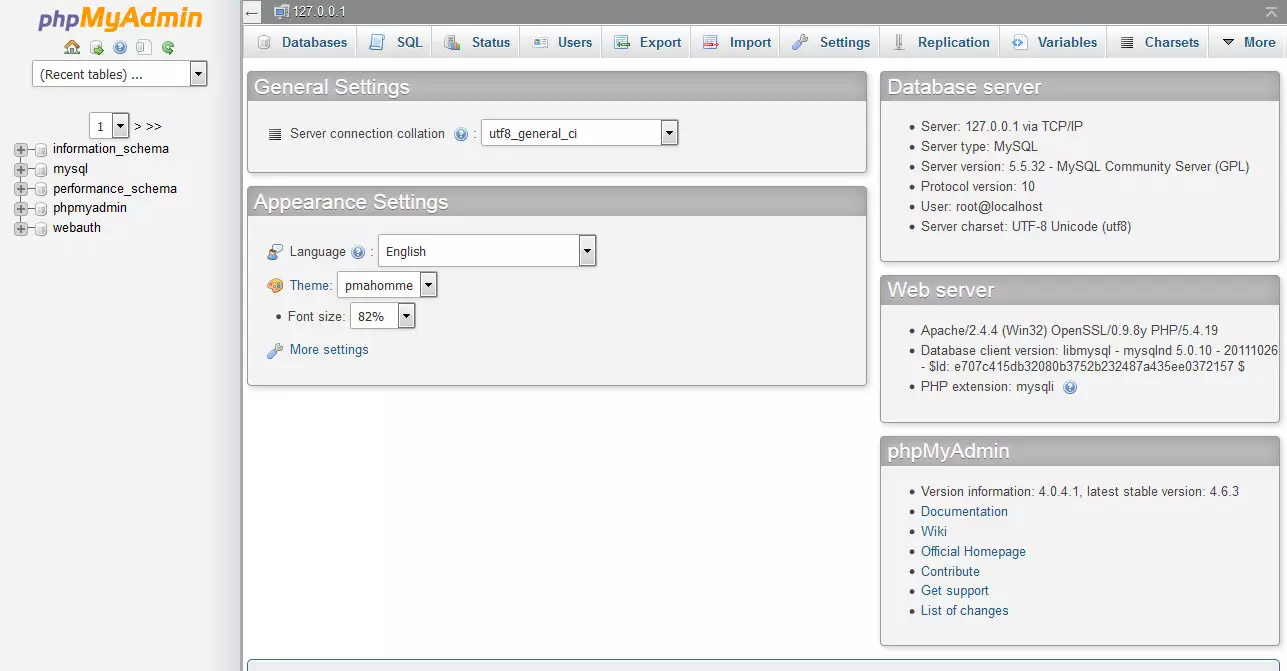
Task: Open the Wiki link
Action: pyautogui.click(x=934, y=532)
